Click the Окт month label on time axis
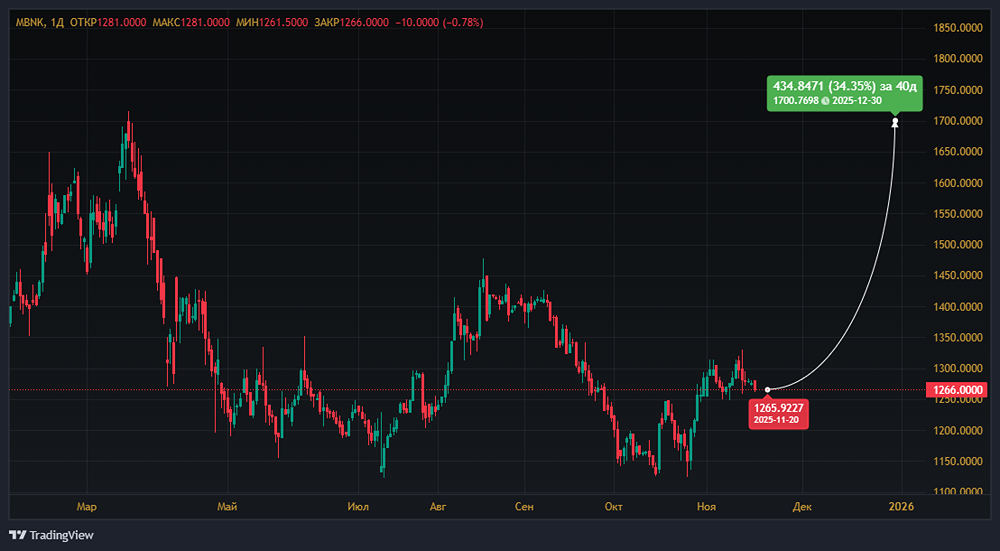The image size is (1000, 551). (614, 507)
